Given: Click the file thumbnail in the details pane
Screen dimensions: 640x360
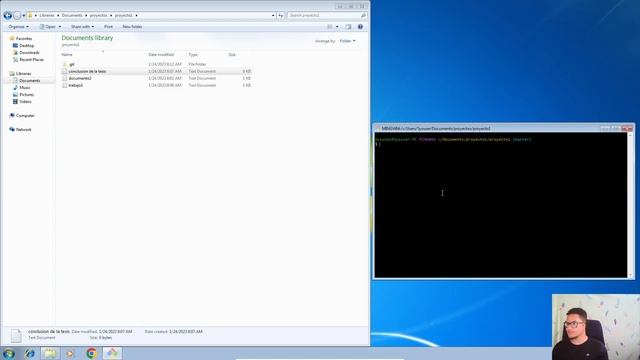Looking at the screenshot, I should [x=16, y=336].
